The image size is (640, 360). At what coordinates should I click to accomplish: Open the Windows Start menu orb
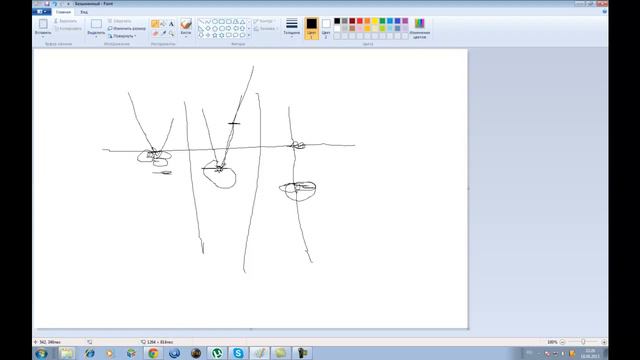point(41,353)
